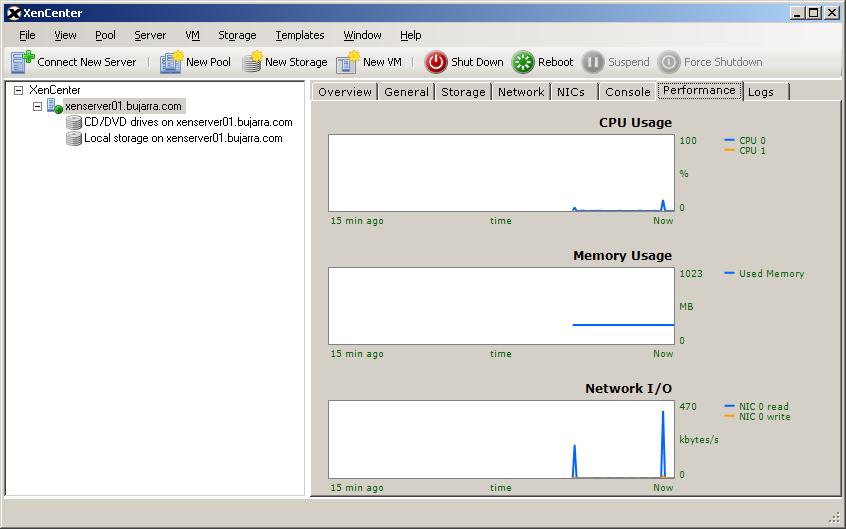This screenshot has width=846, height=529.
Task: Click the Local storage disk icon
Action: (73, 139)
